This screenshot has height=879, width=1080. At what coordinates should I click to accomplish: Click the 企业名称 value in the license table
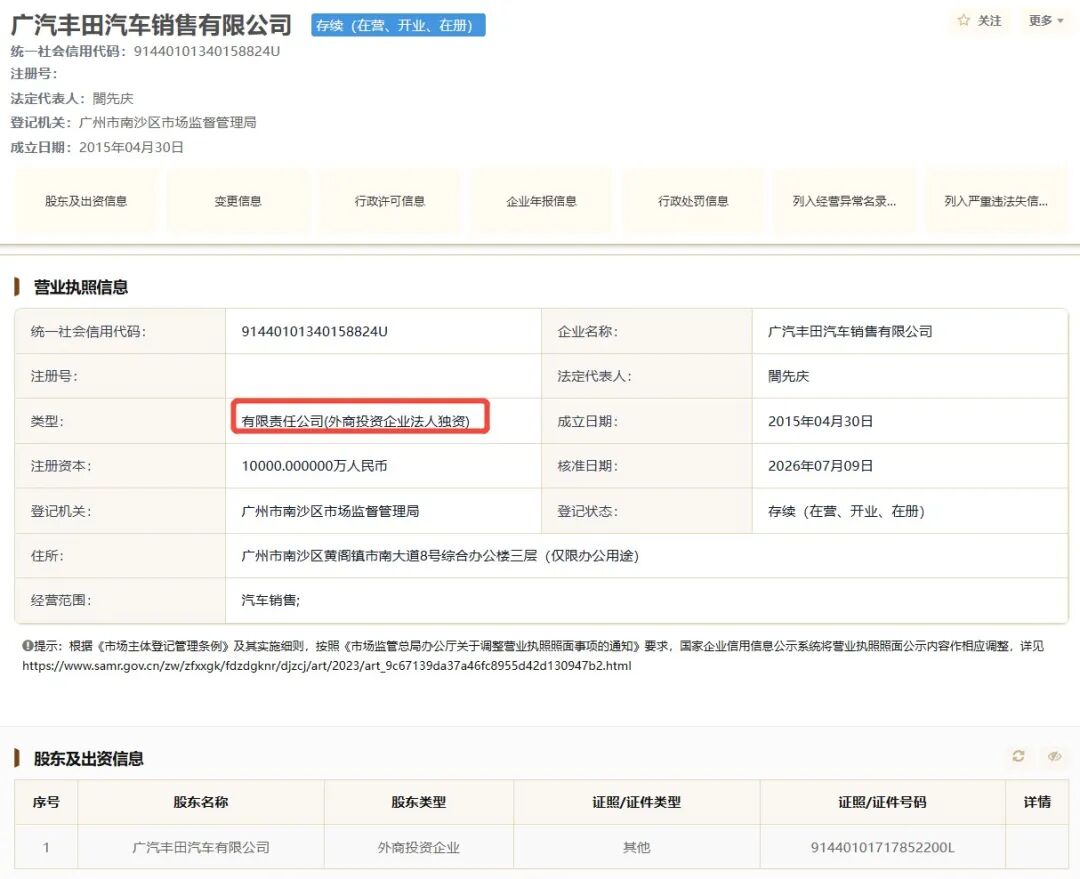(850, 331)
